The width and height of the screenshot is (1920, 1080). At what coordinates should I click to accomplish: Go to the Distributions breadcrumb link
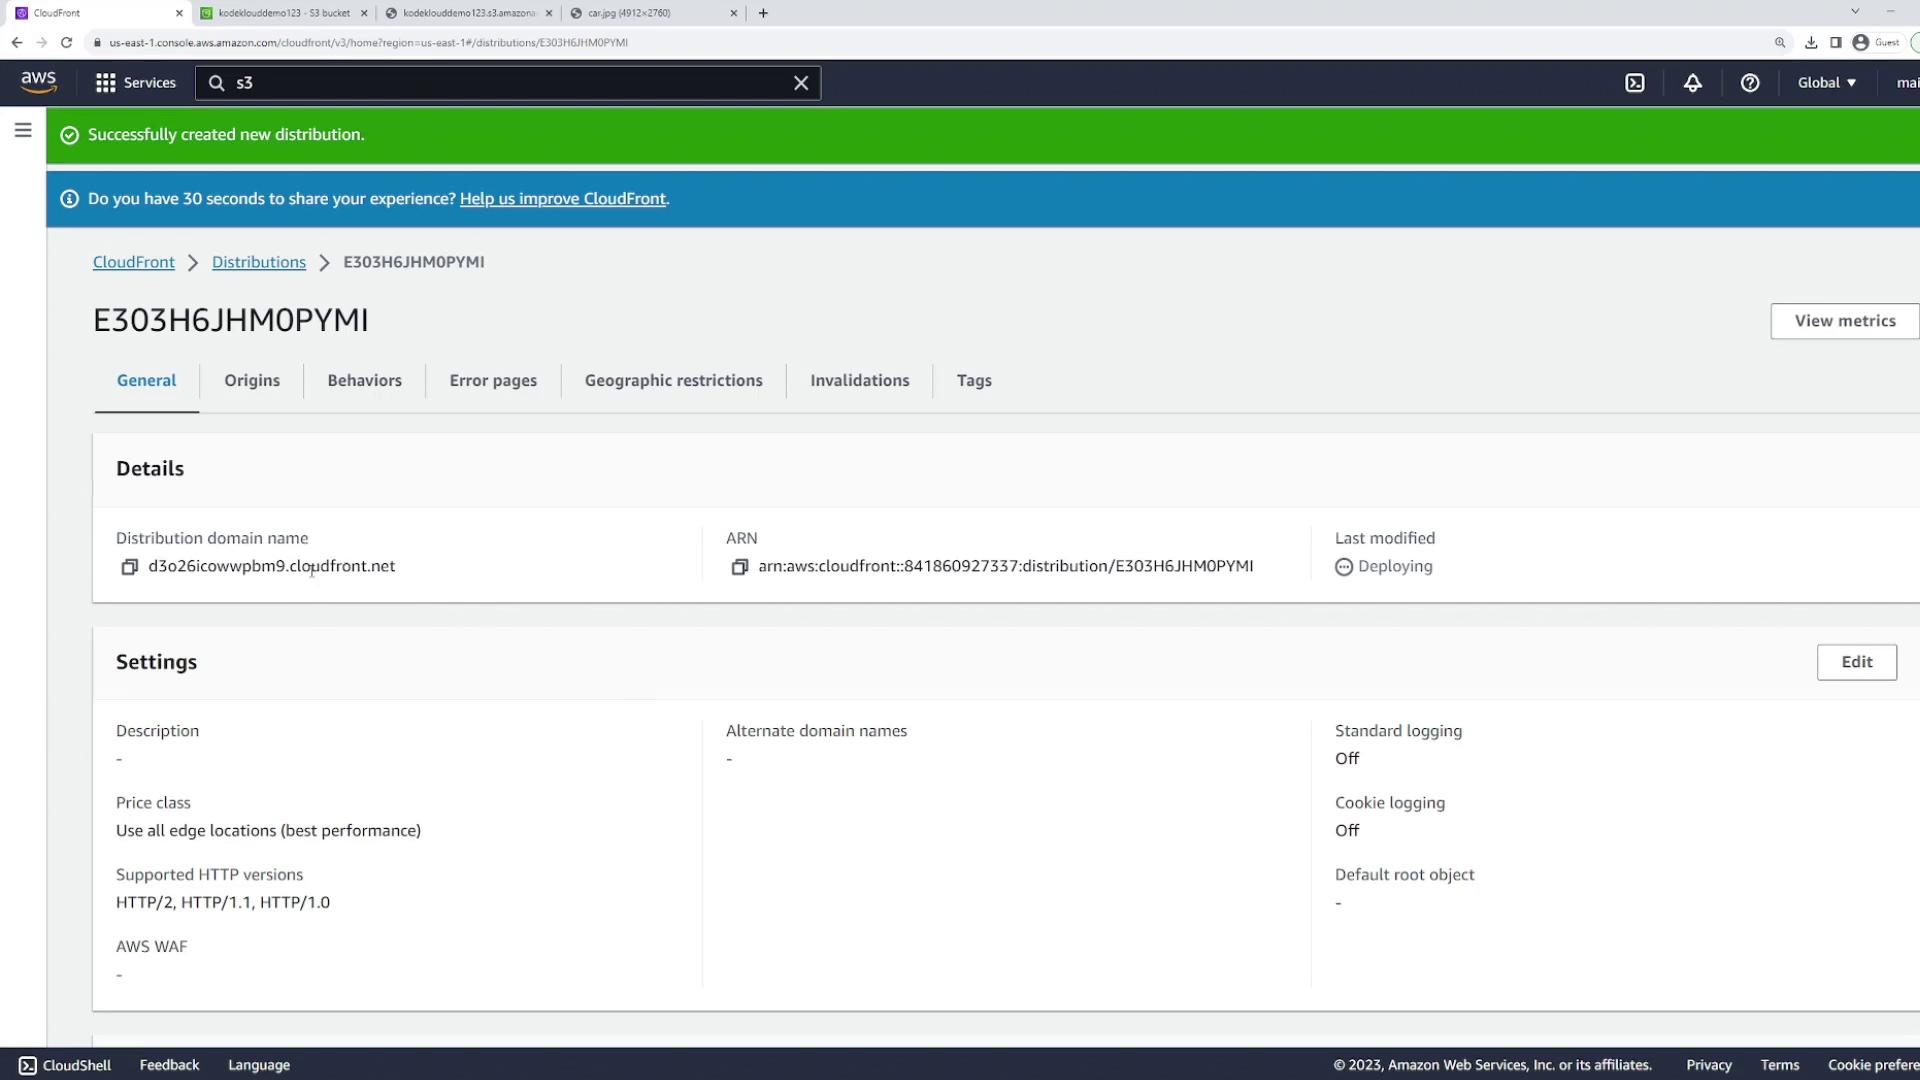[x=258, y=262]
